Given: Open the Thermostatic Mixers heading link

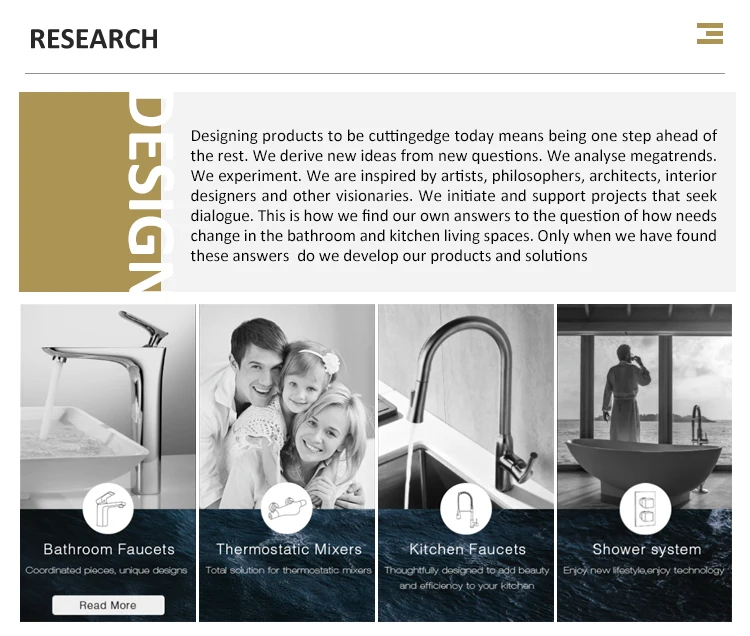Looking at the screenshot, I should coord(289,549).
